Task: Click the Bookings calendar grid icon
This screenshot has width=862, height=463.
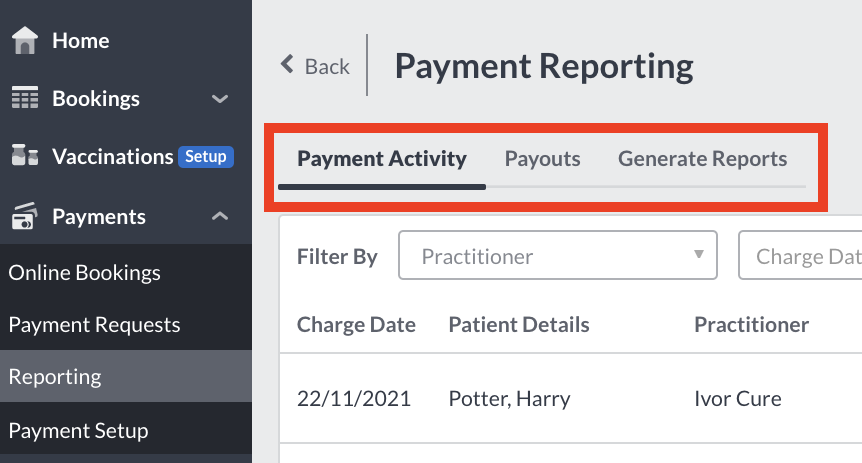Action: click(x=25, y=97)
